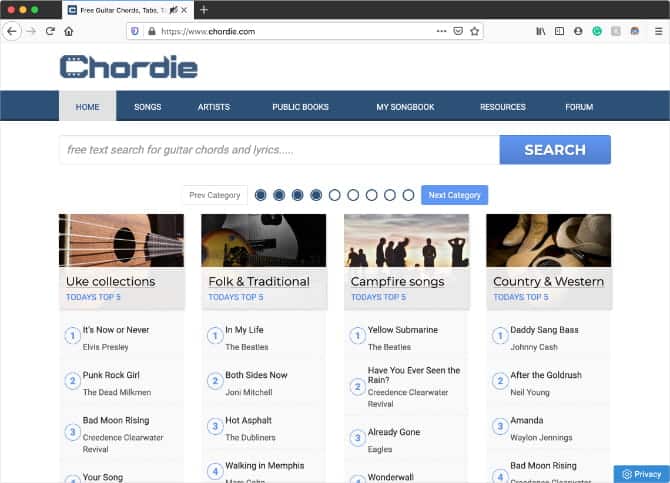Click the muted audio icon on tab
The width and height of the screenshot is (670, 483).
click(173, 10)
